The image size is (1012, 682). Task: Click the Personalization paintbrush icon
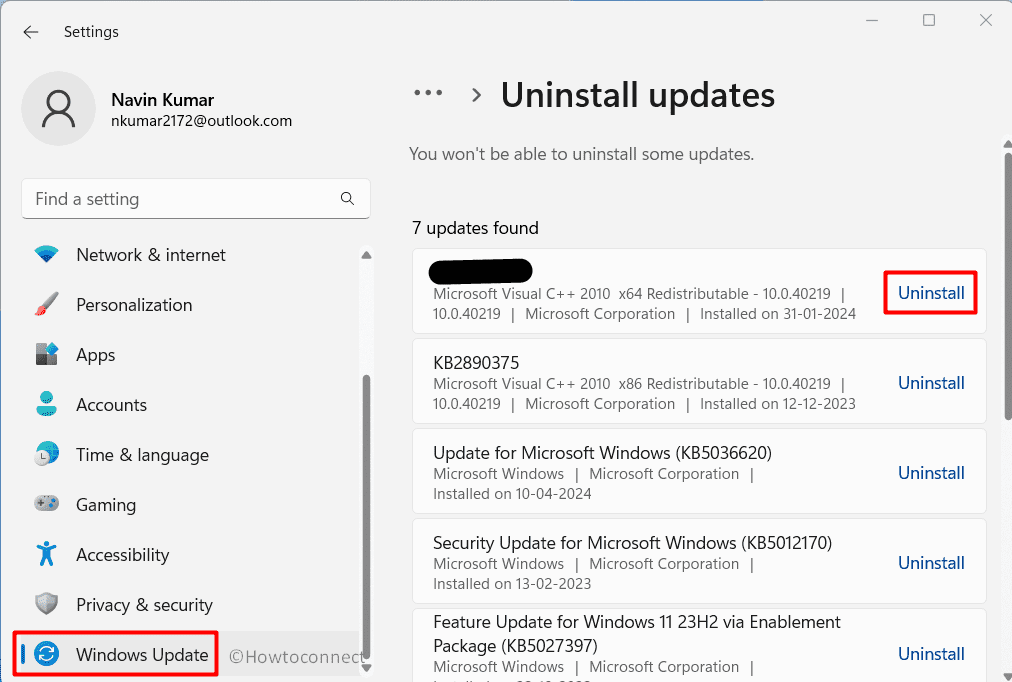pyautogui.click(x=46, y=305)
